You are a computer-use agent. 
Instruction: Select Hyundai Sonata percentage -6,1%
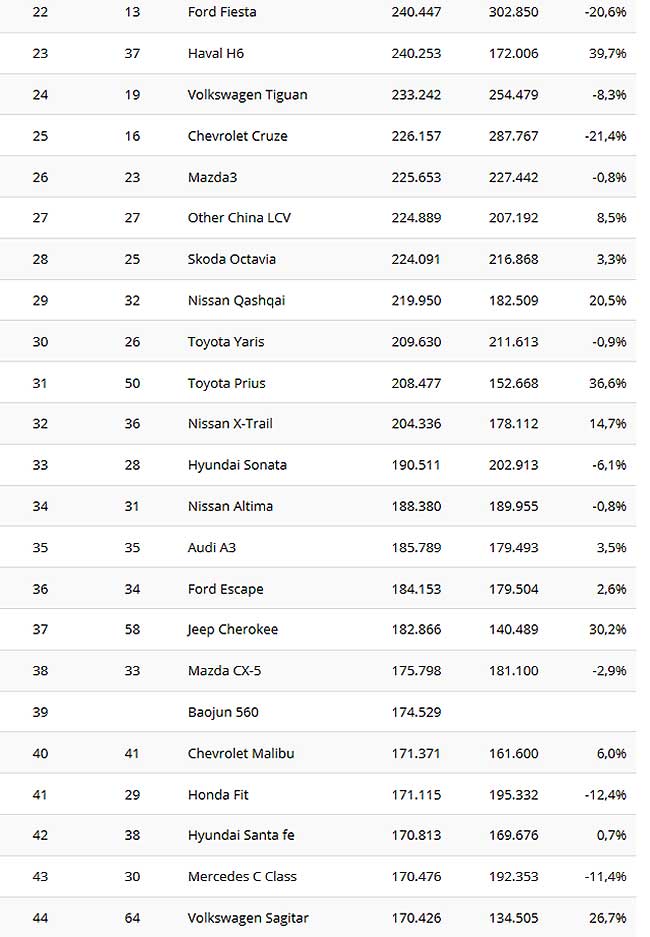(609, 465)
